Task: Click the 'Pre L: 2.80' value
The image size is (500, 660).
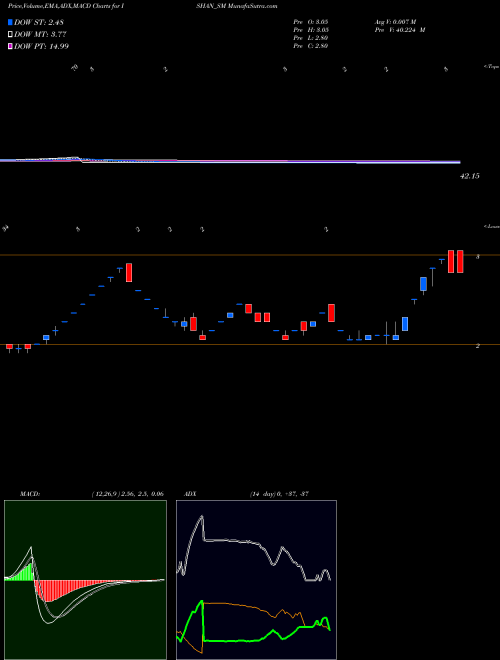Action: click(311, 38)
